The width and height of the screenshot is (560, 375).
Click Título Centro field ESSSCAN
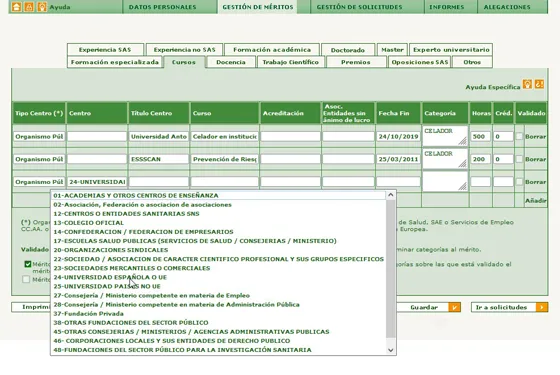point(159,159)
